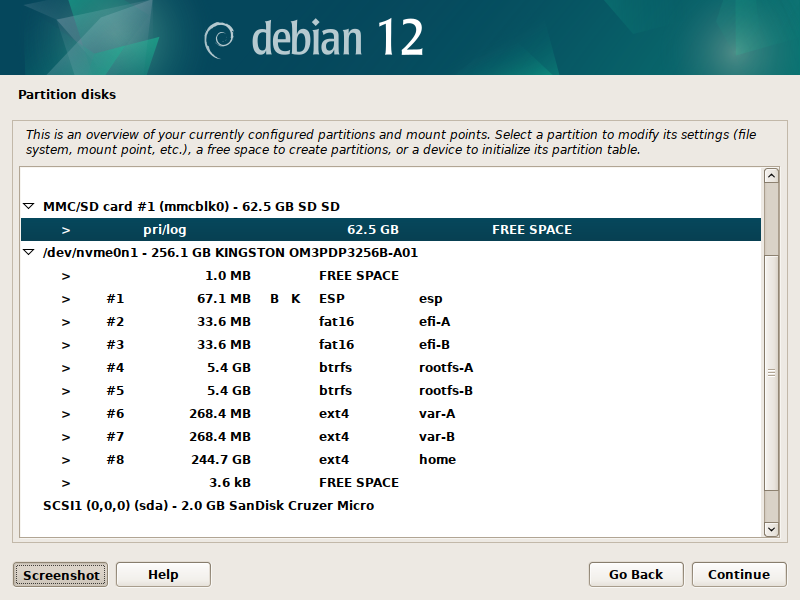The height and width of the screenshot is (600, 800).
Task: Click the arrow marker of partition #8 row
Action: coord(66,460)
